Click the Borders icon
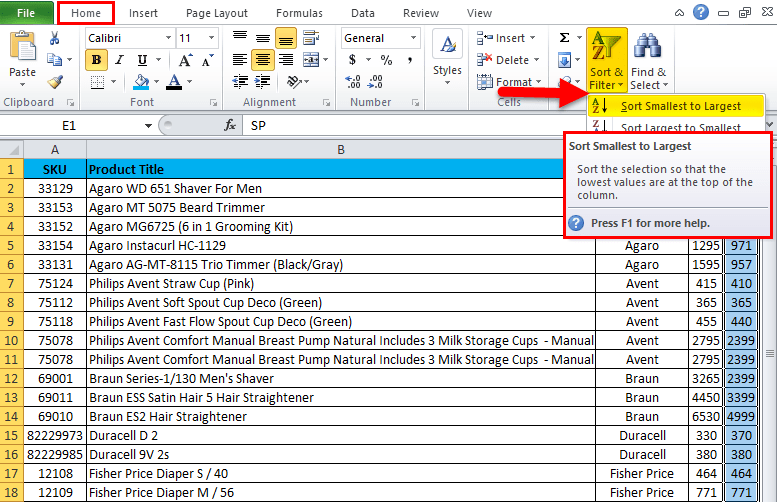Screen dimensions: 777x502 pyautogui.click(x=98, y=82)
